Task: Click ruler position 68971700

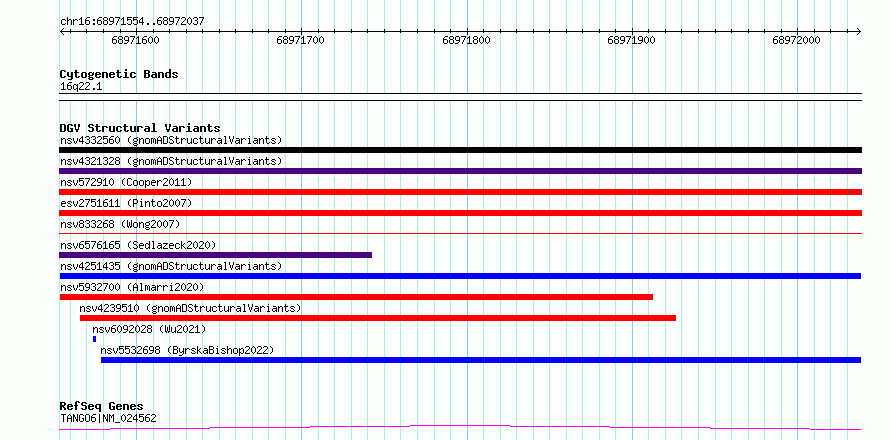Action: (x=301, y=41)
